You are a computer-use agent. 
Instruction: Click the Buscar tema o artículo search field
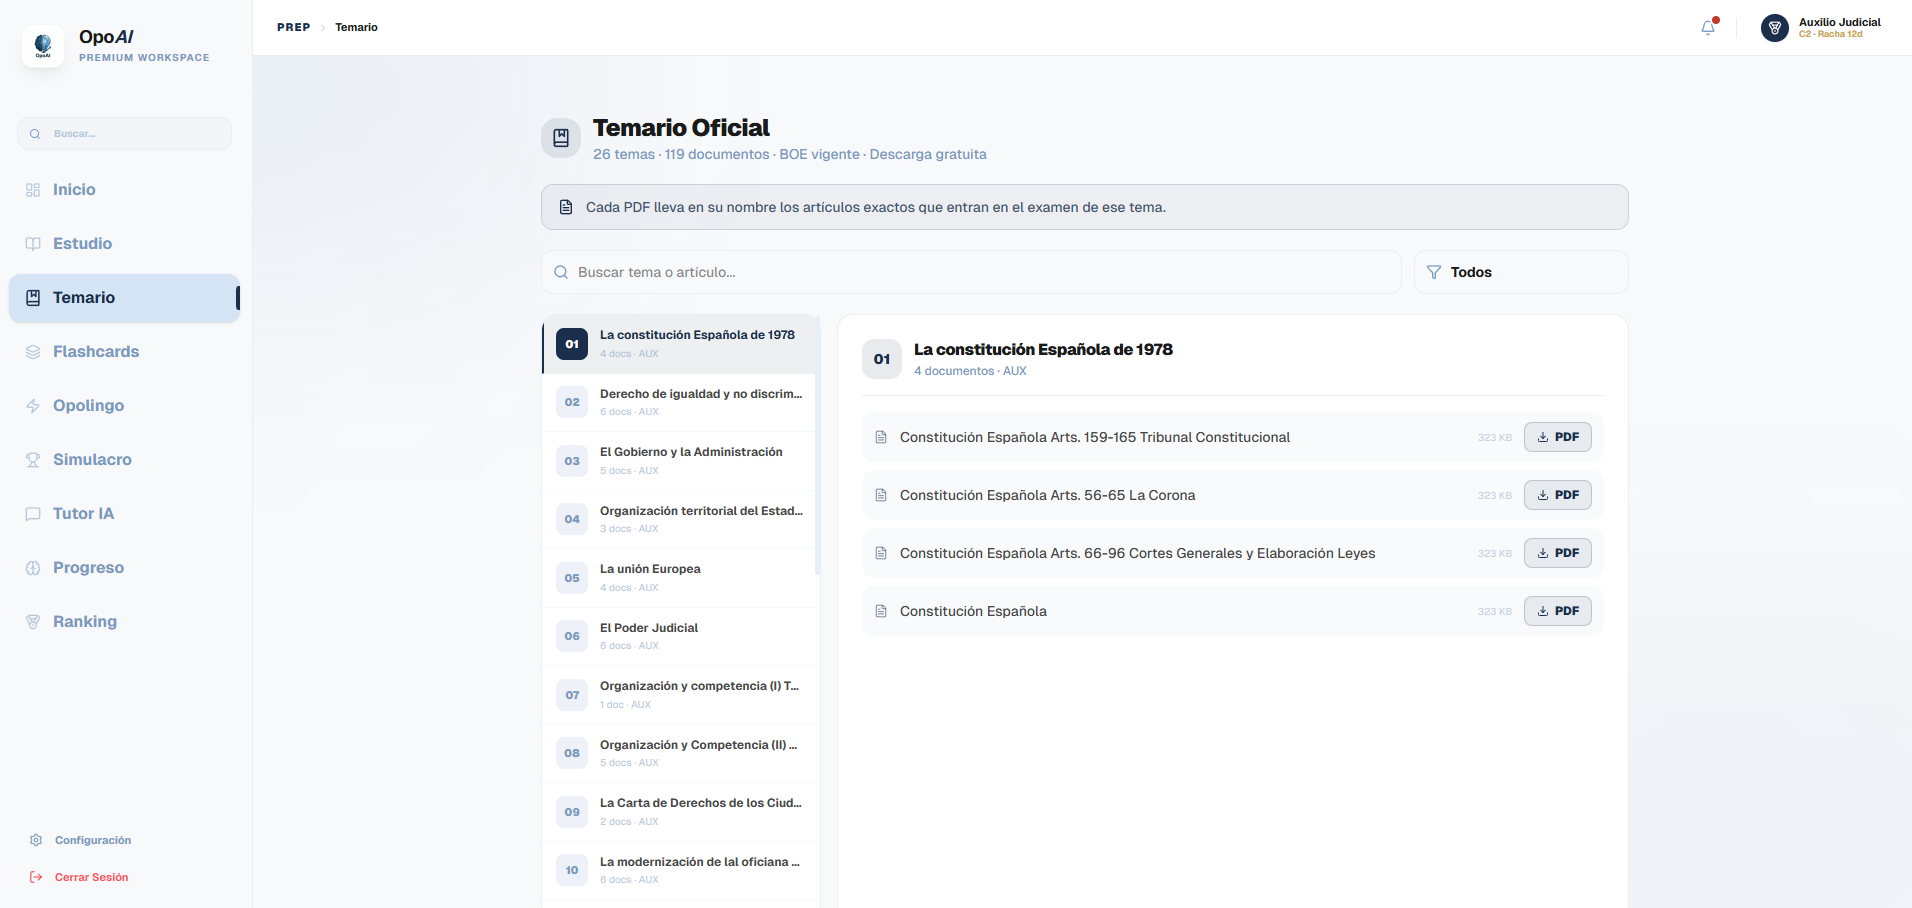coord(969,271)
